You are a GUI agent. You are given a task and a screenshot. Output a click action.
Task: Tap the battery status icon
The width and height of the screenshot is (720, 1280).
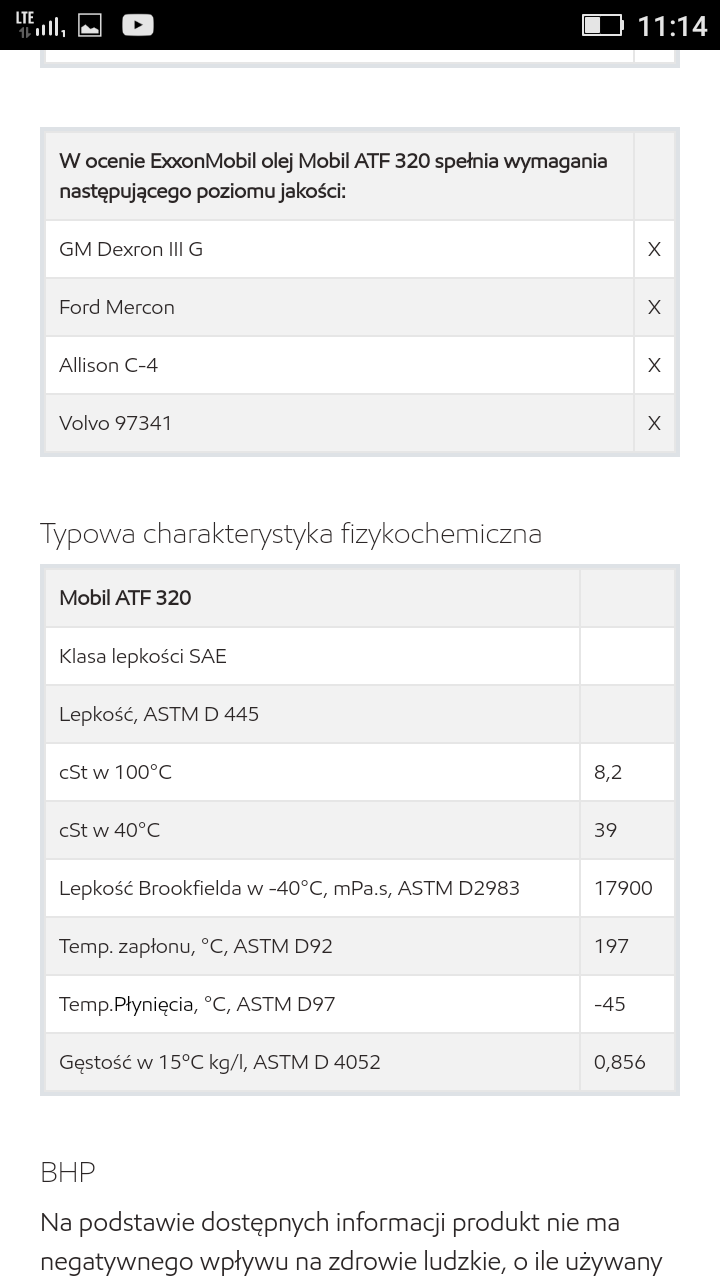coord(603,25)
